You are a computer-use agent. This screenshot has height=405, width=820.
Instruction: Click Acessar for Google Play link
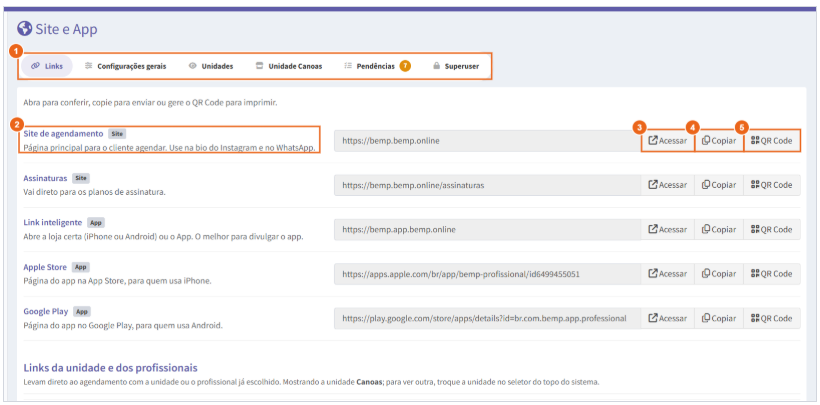click(668, 318)
